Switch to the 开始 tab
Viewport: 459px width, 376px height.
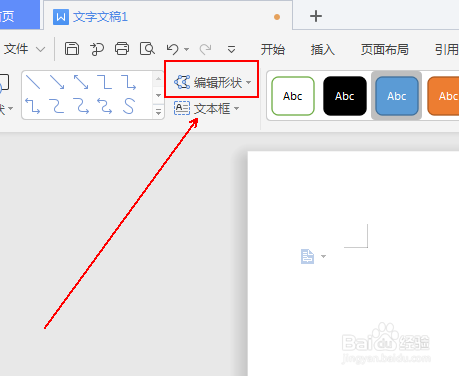[273, 50]
